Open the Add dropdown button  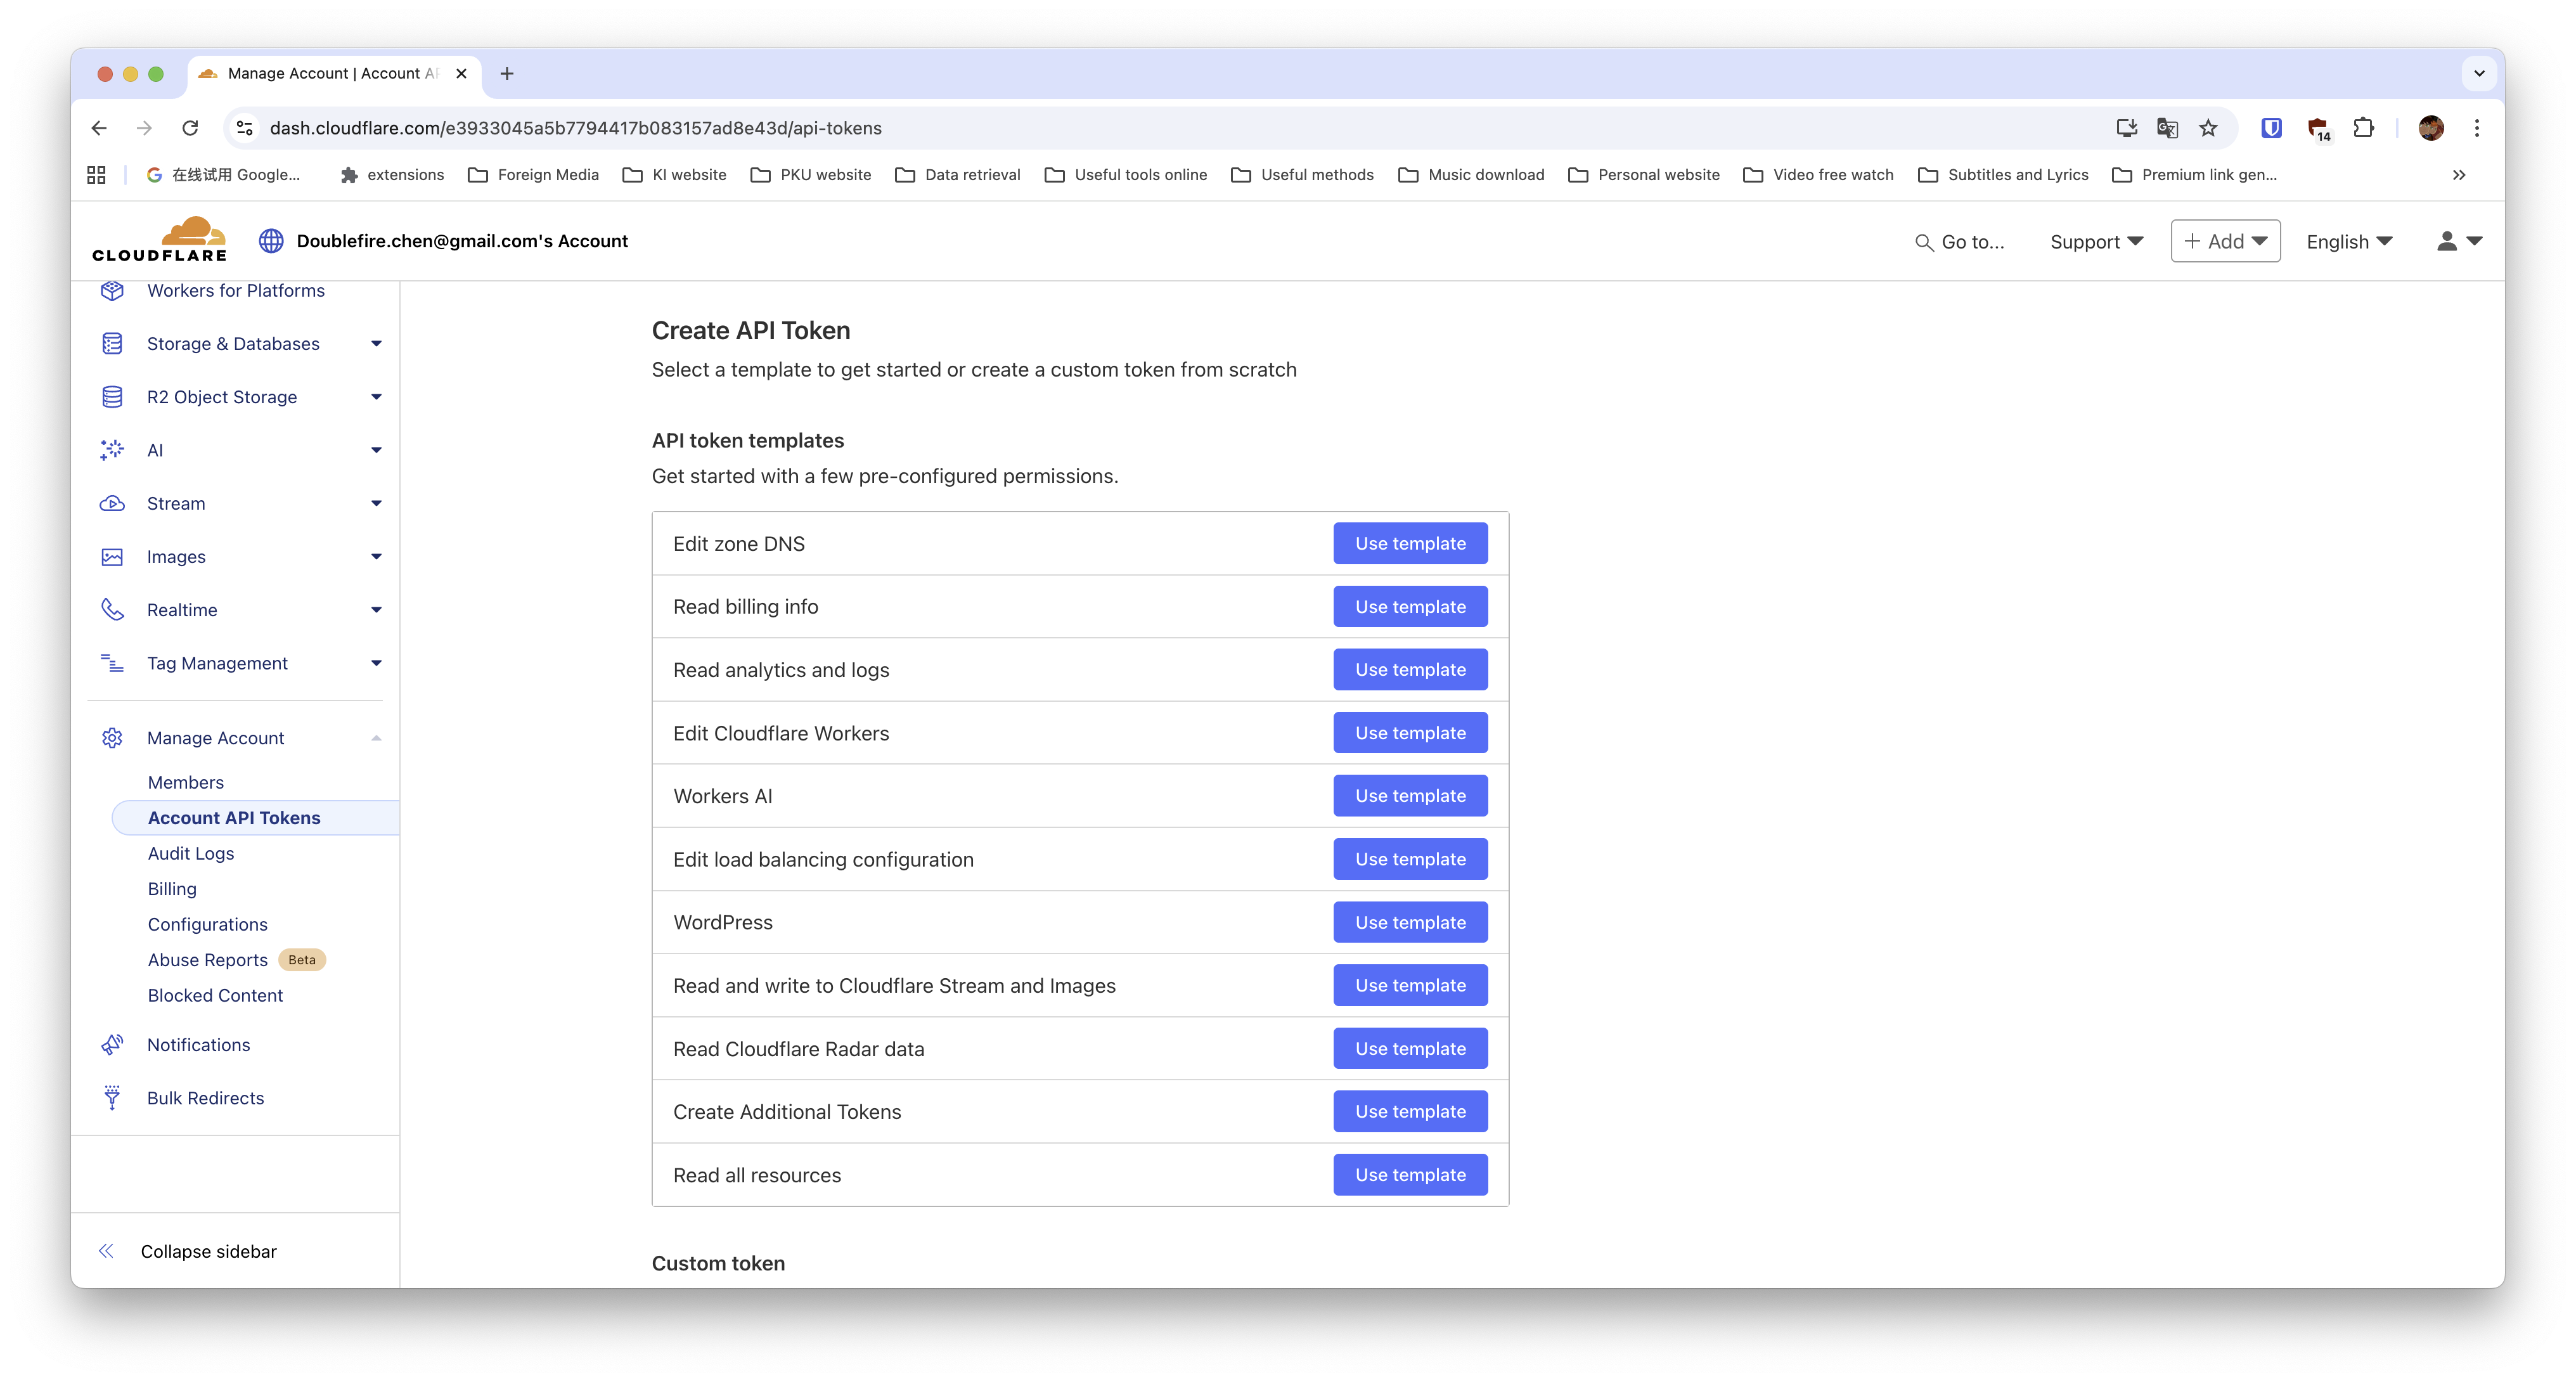coord(2225,241)
